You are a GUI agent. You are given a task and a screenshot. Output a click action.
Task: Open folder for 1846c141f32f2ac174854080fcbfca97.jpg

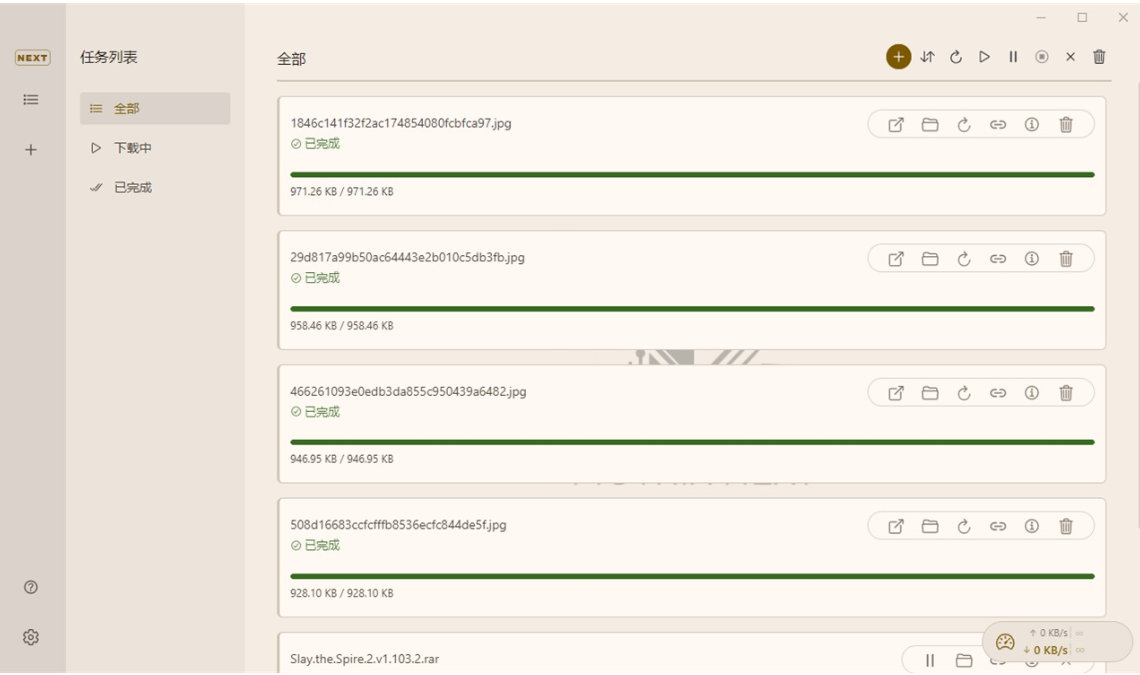tap(930, 124)
